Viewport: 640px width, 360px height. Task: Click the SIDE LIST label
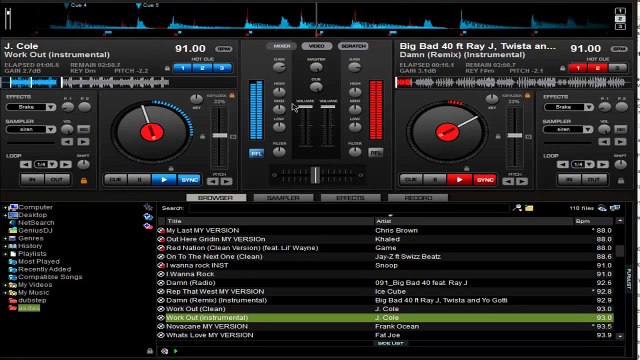pos(390,344)
